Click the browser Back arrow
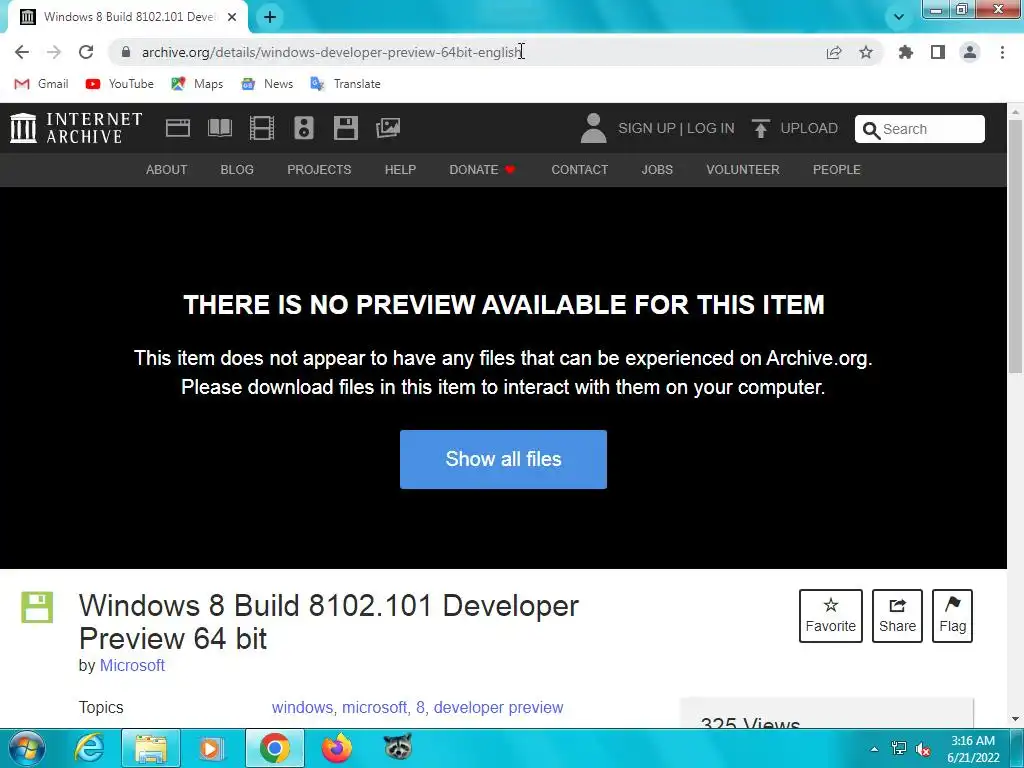The width and height of the screenshot is (1024, 768). pos(22,52)
